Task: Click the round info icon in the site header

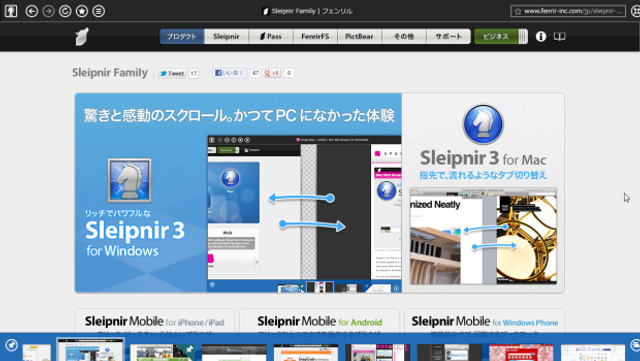Action: point(541,36)
